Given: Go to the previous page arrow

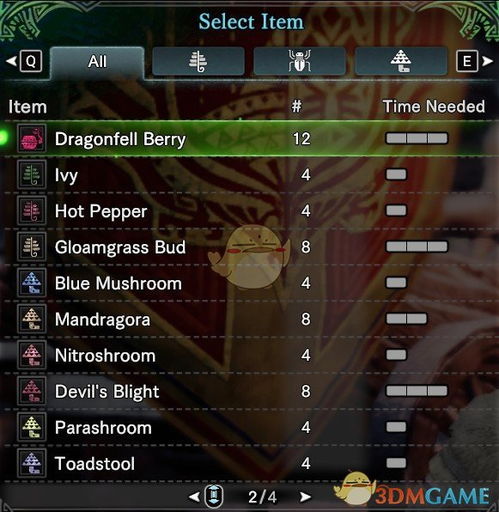Looking at the screenshot, I should (x=194, y=497).
